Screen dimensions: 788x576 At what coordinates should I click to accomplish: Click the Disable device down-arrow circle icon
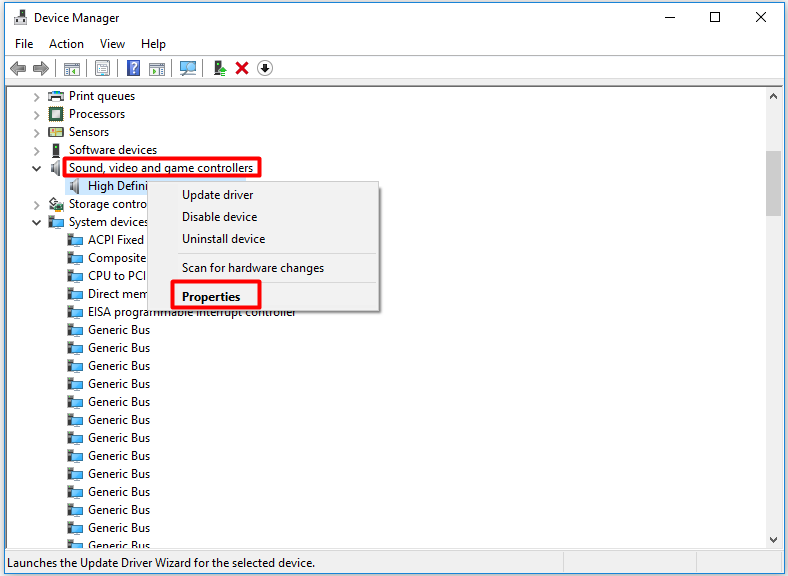pyautogui.click(x=265, y=68)
